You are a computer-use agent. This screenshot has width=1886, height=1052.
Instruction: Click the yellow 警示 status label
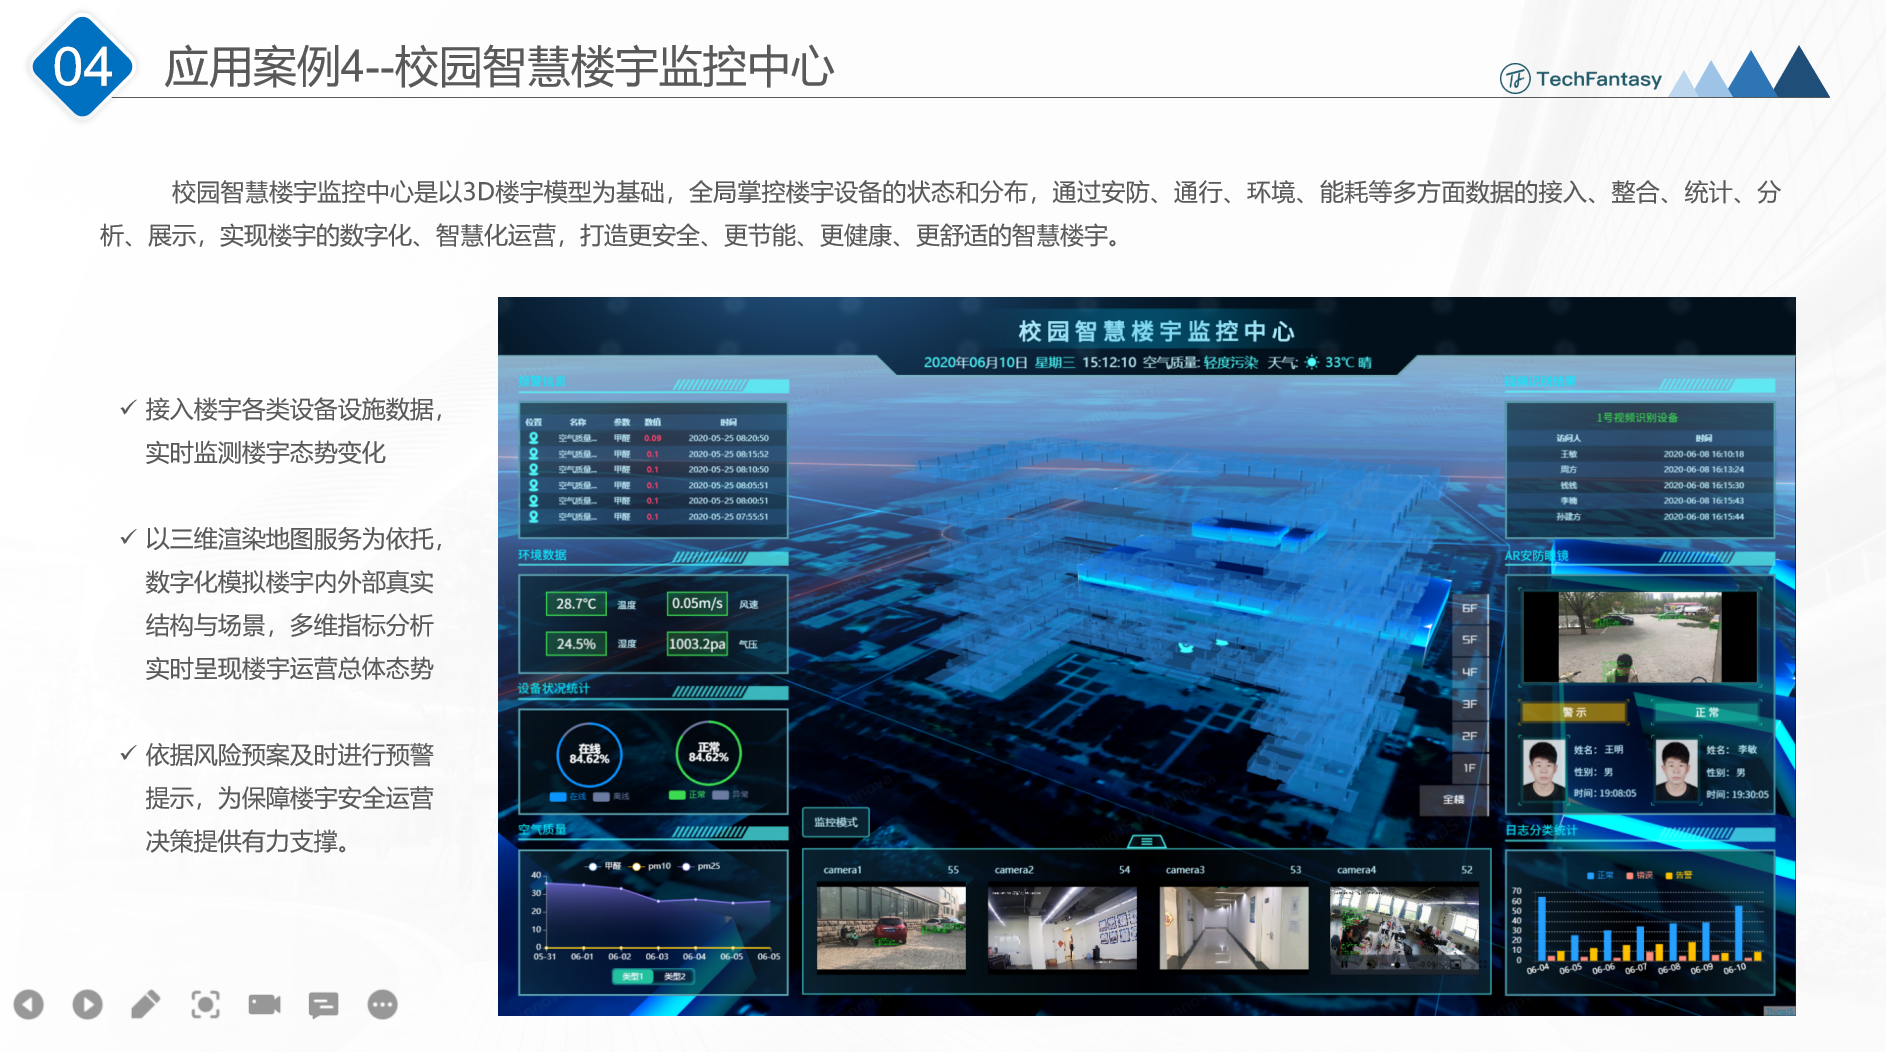click(1574, 712)
